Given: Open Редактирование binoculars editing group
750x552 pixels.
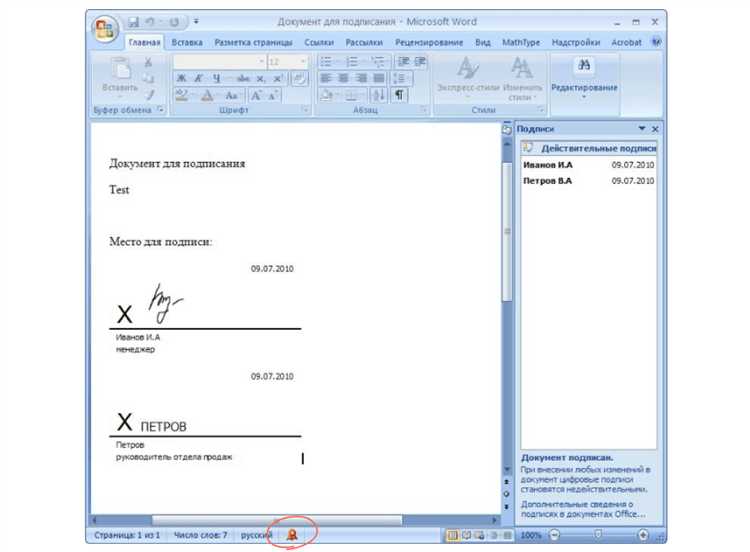Looking at the screenshot, I should [x=585, y=74].
